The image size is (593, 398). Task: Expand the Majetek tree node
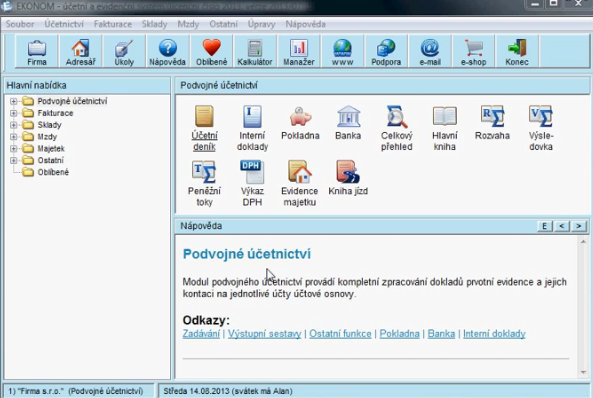pyautogui.click(x=14, y=148)
